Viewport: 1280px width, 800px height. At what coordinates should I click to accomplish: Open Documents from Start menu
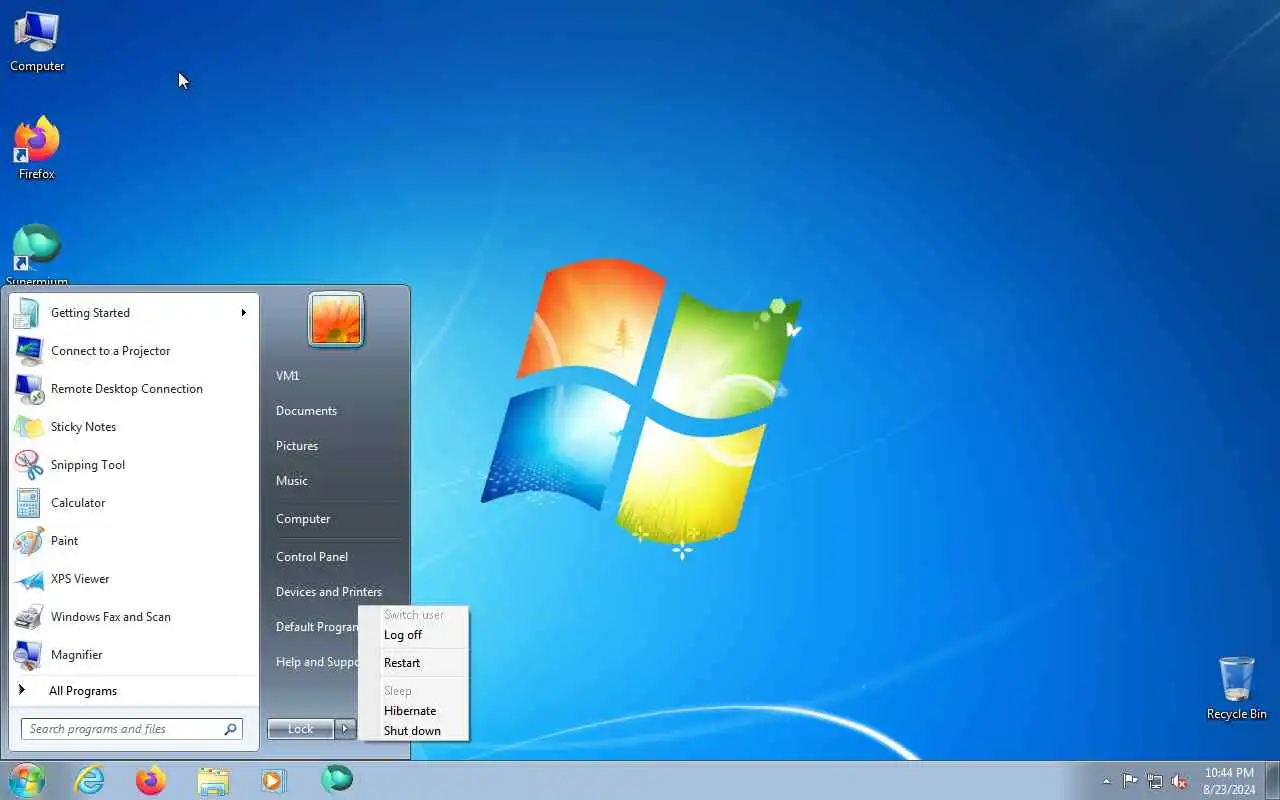point(306,411)
